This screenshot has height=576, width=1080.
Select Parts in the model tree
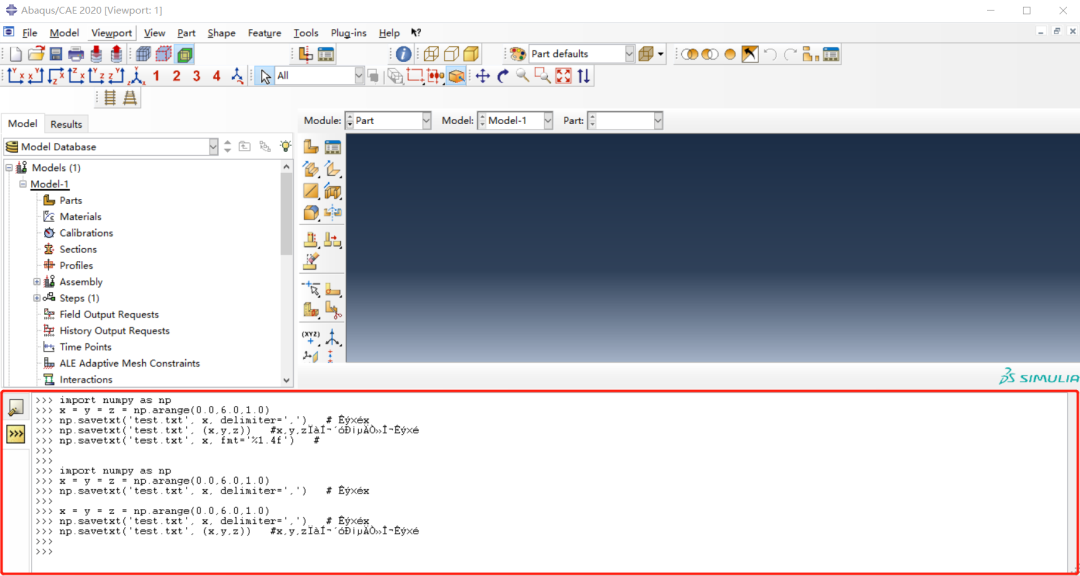71,200
